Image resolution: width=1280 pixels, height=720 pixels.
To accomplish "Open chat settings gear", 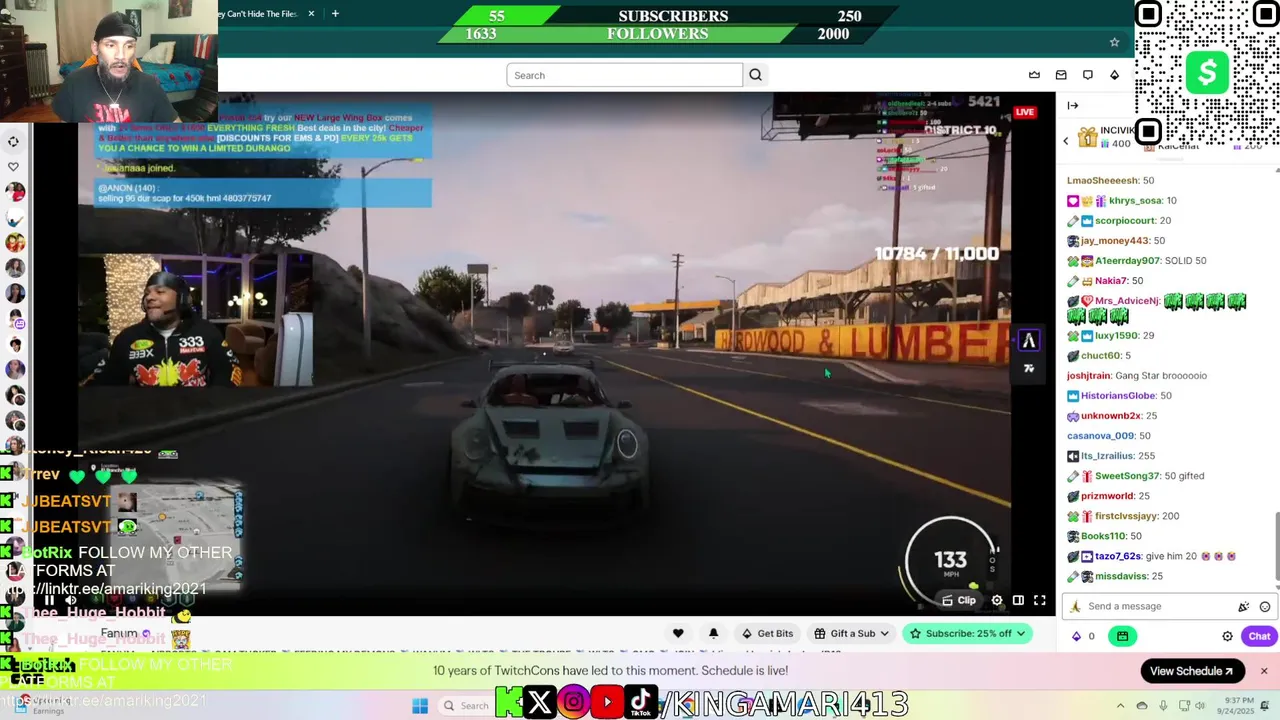I will tap(1227, 636).
